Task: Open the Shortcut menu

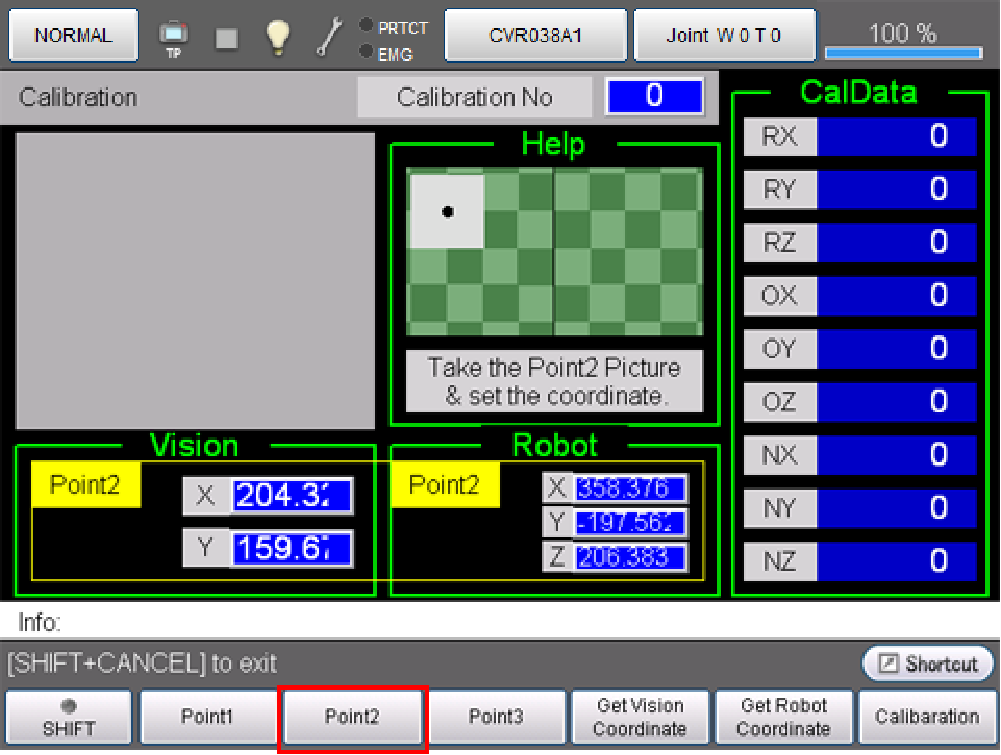Action: coord(927,664)
